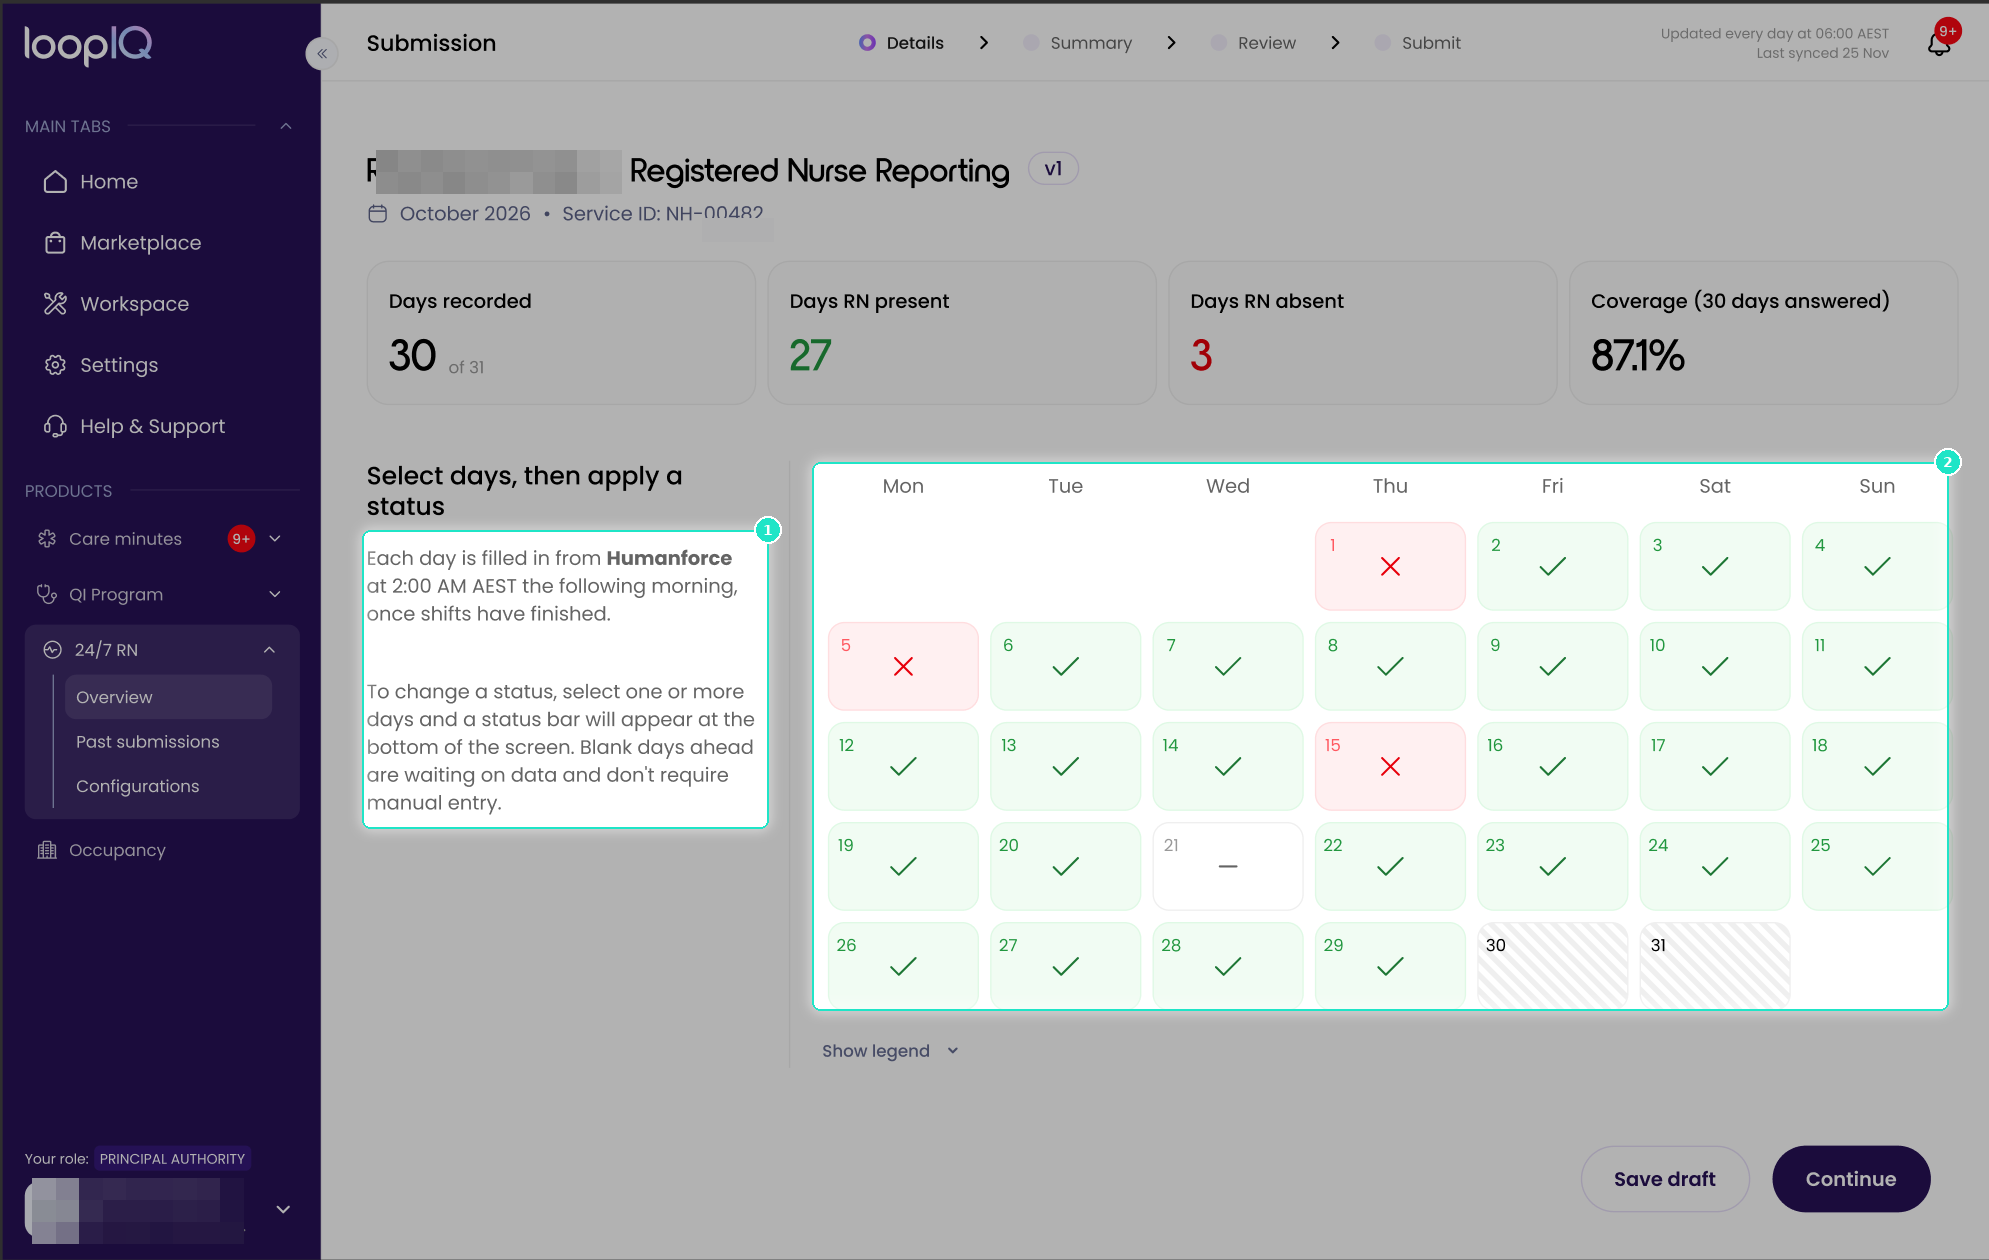Image resolution: width=1989 pixels, height=1260 pixels.
Task: Select day 21 with dash status
Action: [1227, 866]
